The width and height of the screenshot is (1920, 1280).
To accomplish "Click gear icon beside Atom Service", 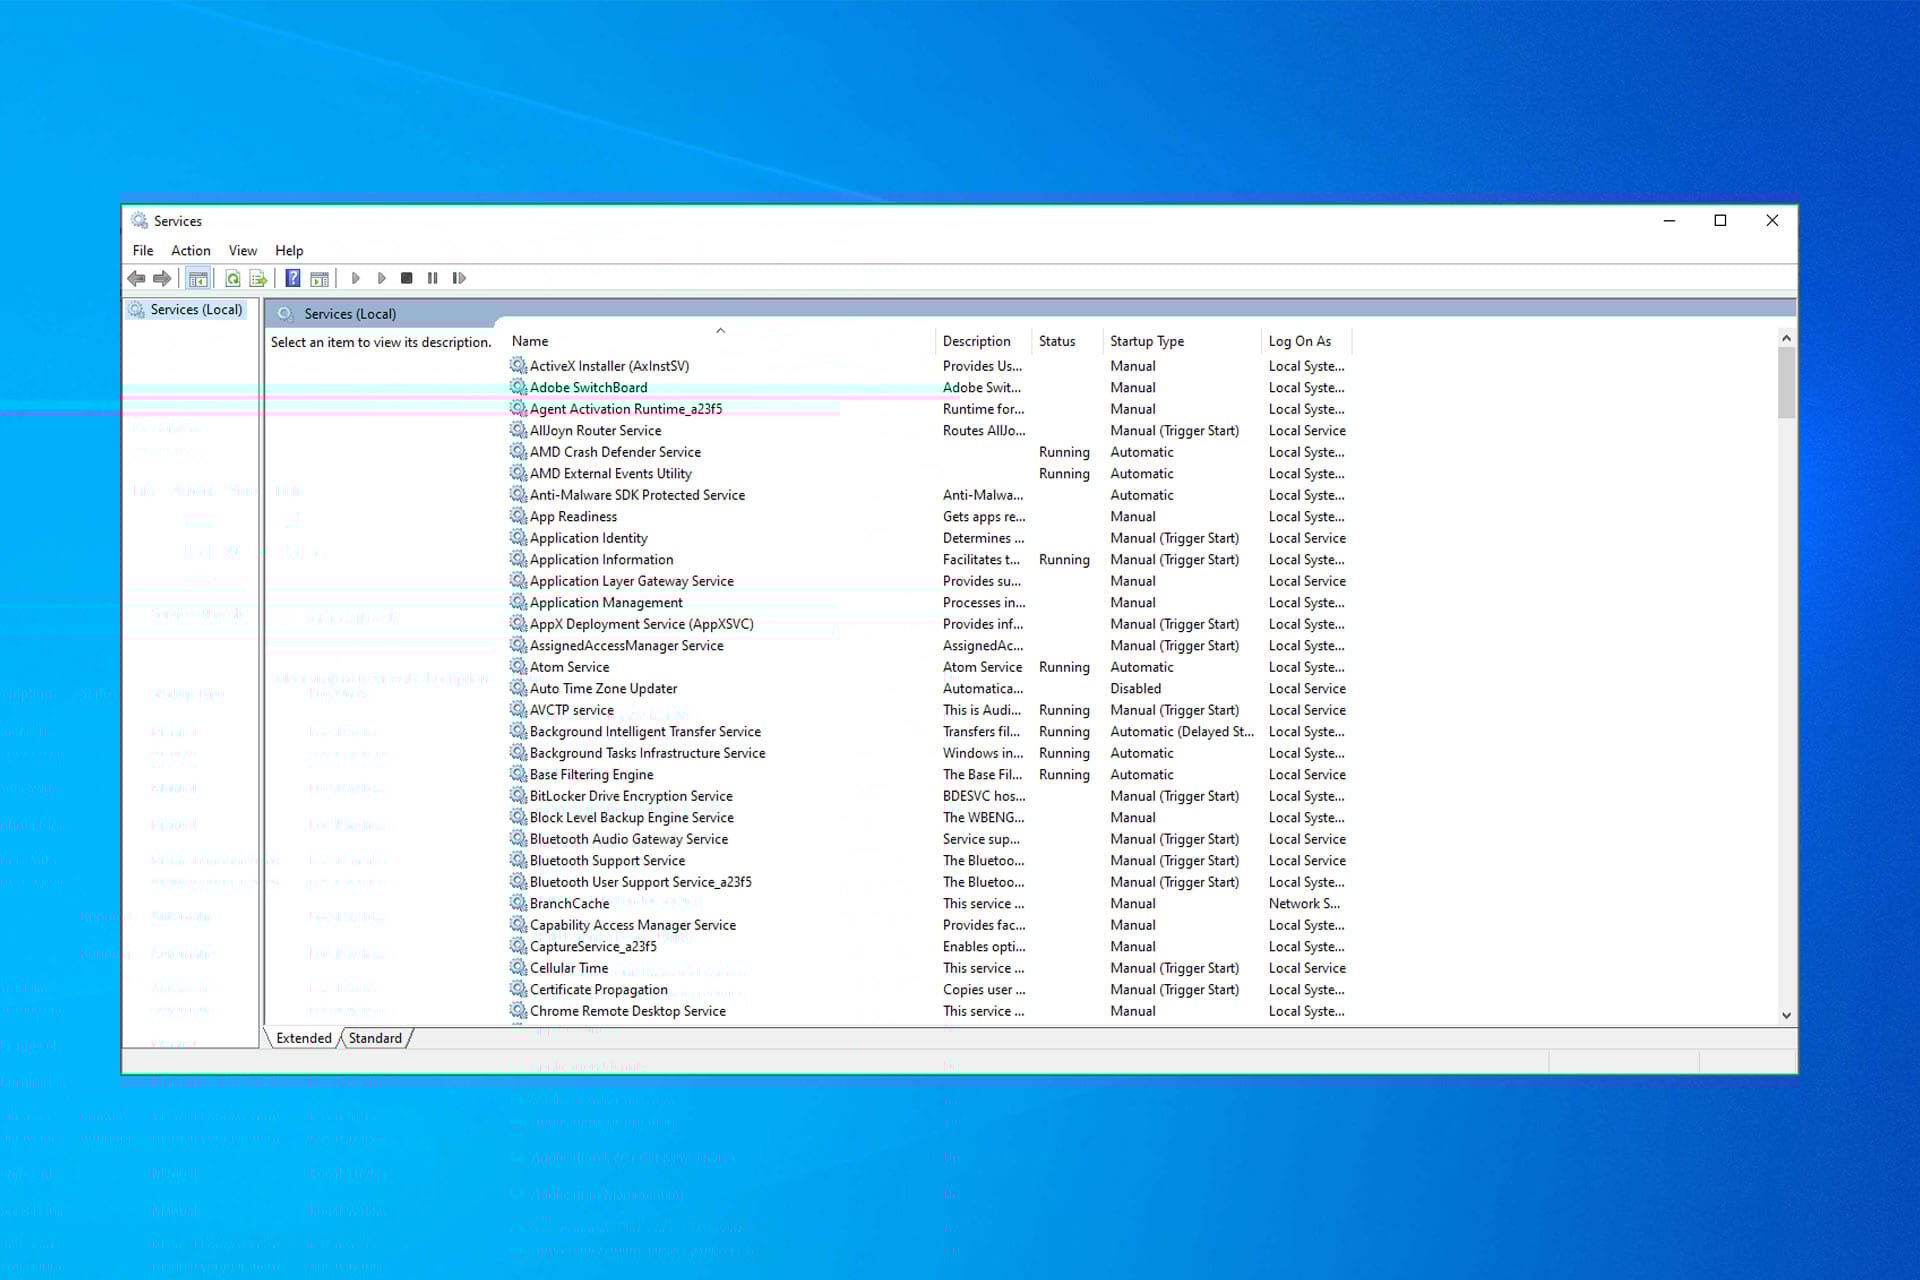I will [x=518, y=666].
